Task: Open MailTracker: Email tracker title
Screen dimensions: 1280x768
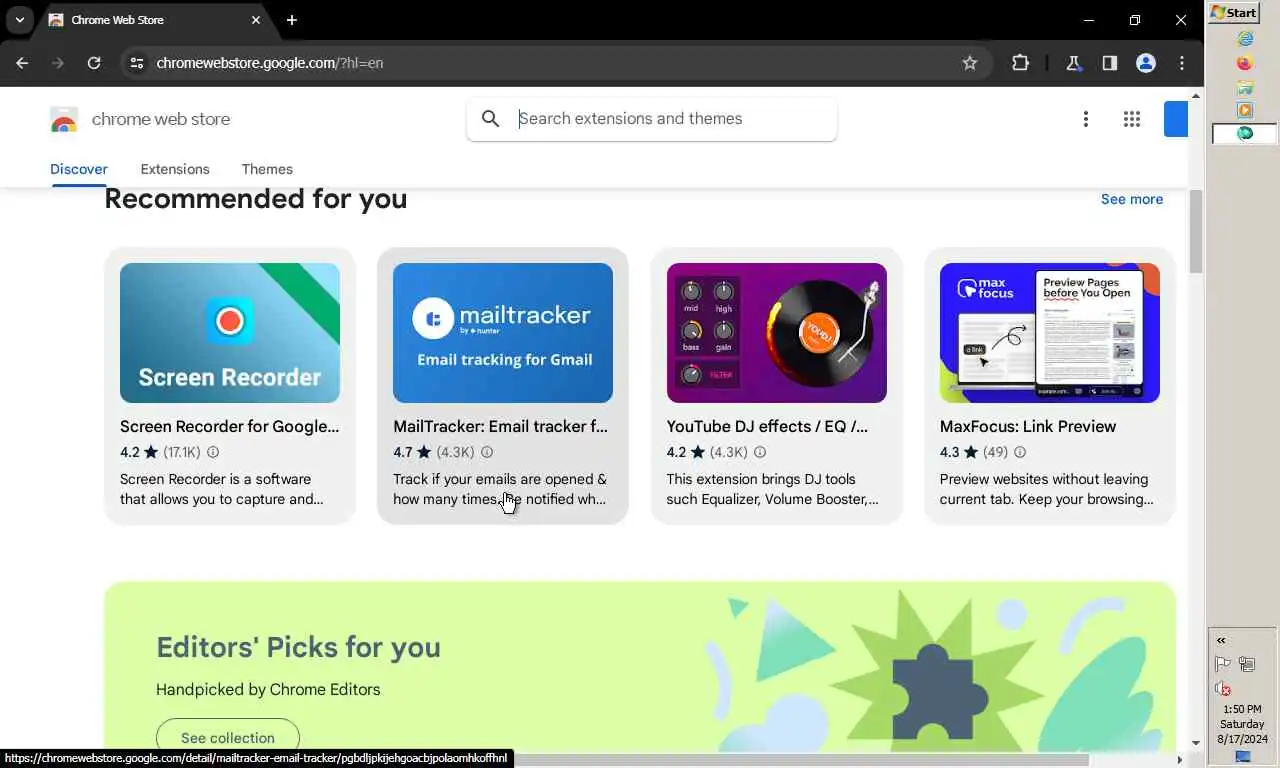Action: (500, 426)
